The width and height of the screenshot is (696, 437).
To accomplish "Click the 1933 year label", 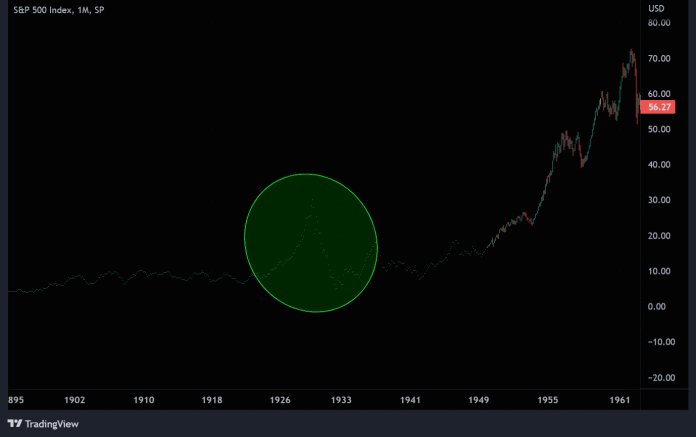I will [341, 400].
